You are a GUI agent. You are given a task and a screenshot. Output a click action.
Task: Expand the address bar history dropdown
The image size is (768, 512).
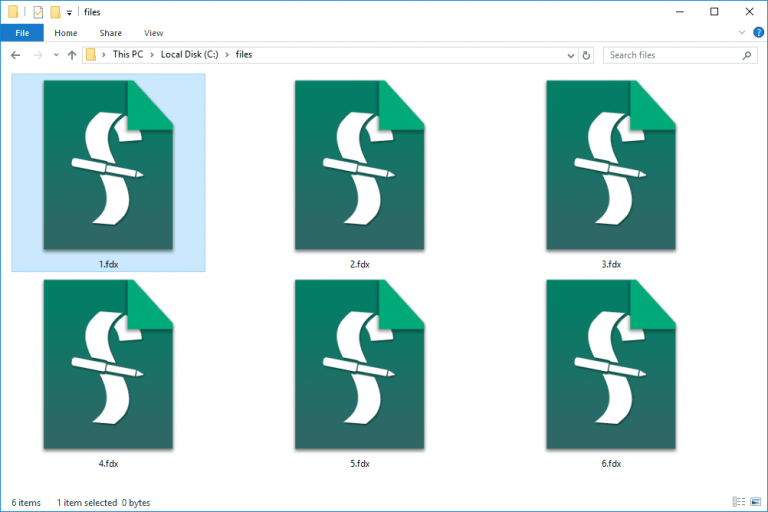click(x=571, y=55)
